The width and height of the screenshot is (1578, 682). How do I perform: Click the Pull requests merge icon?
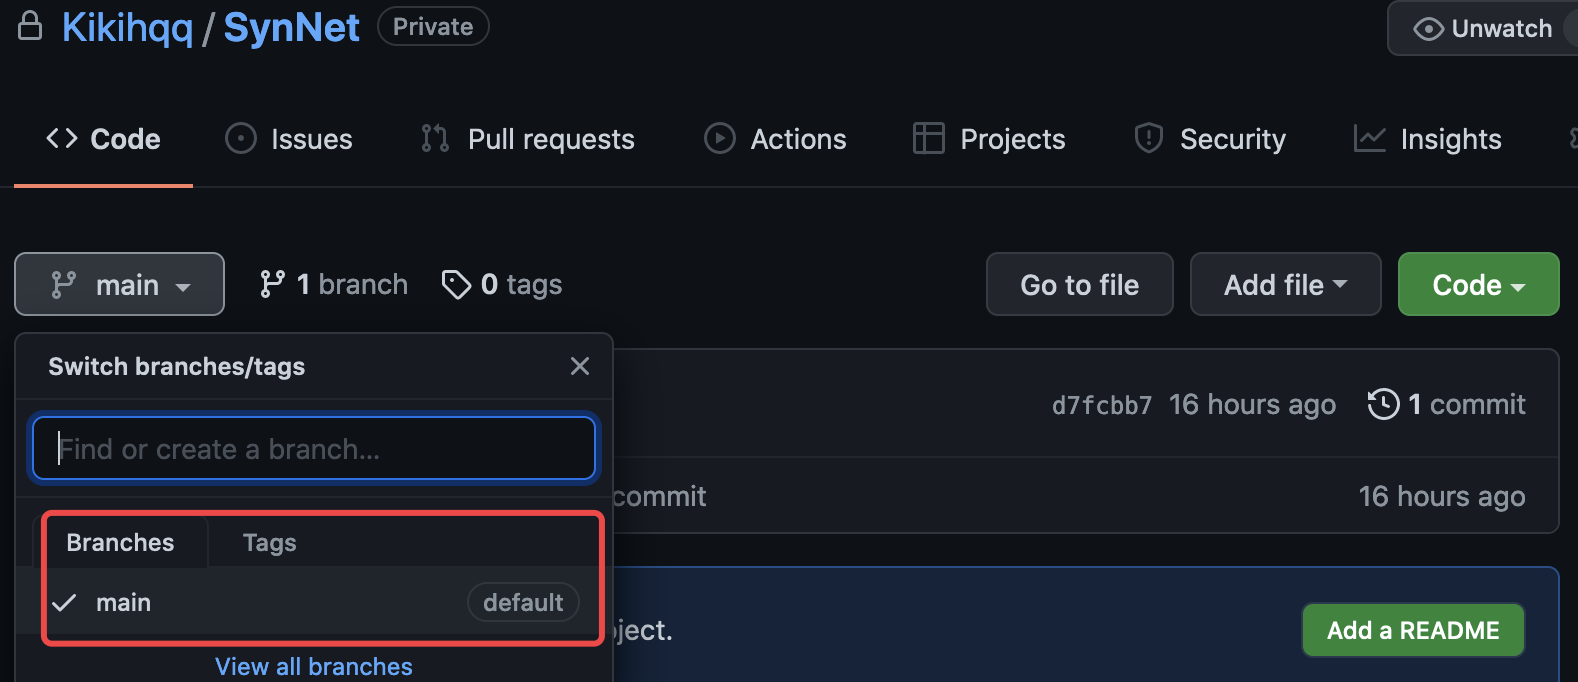pyautogui.click(x=435, y=138)
